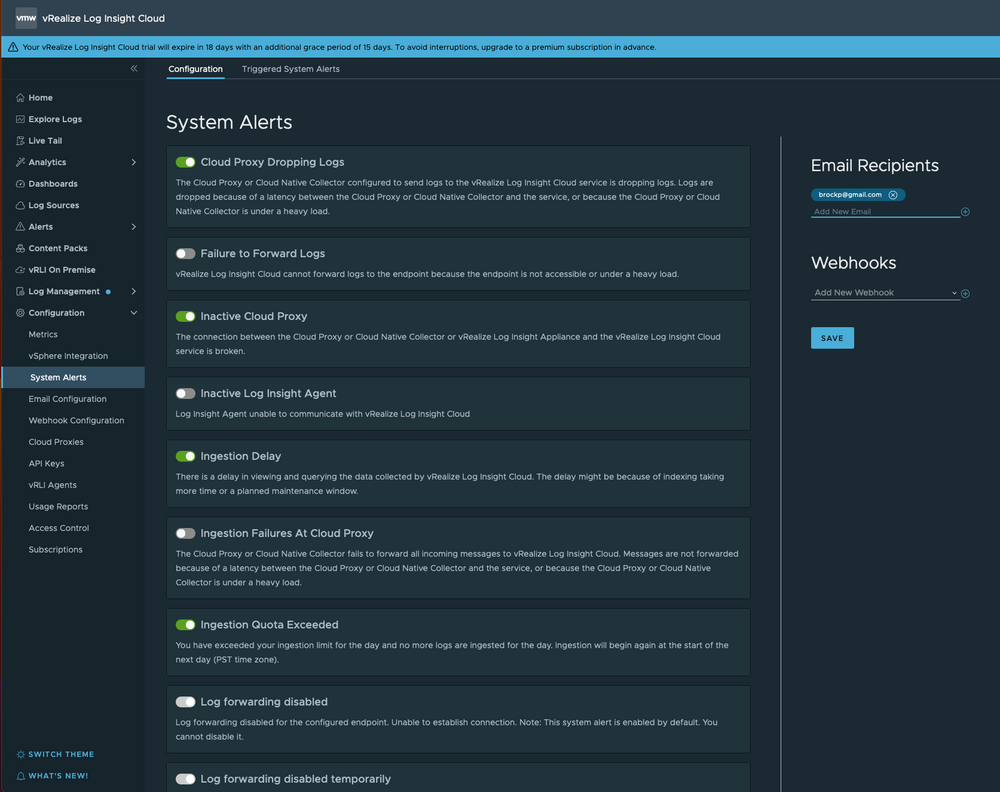Open vRLI Agents page
Image resolution: width=1000 pixels, height=792 pixels.
coord(52,485)
